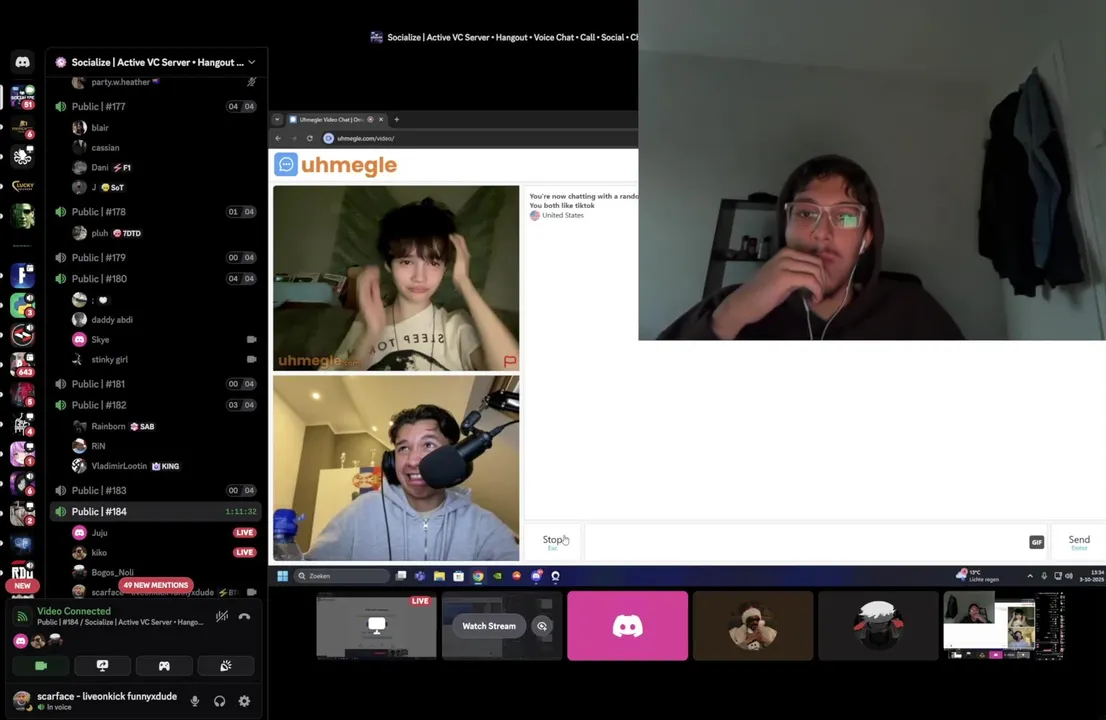Click browser reload button in stream
Viewport: 1106px width, 720px height.
point(310,138)
